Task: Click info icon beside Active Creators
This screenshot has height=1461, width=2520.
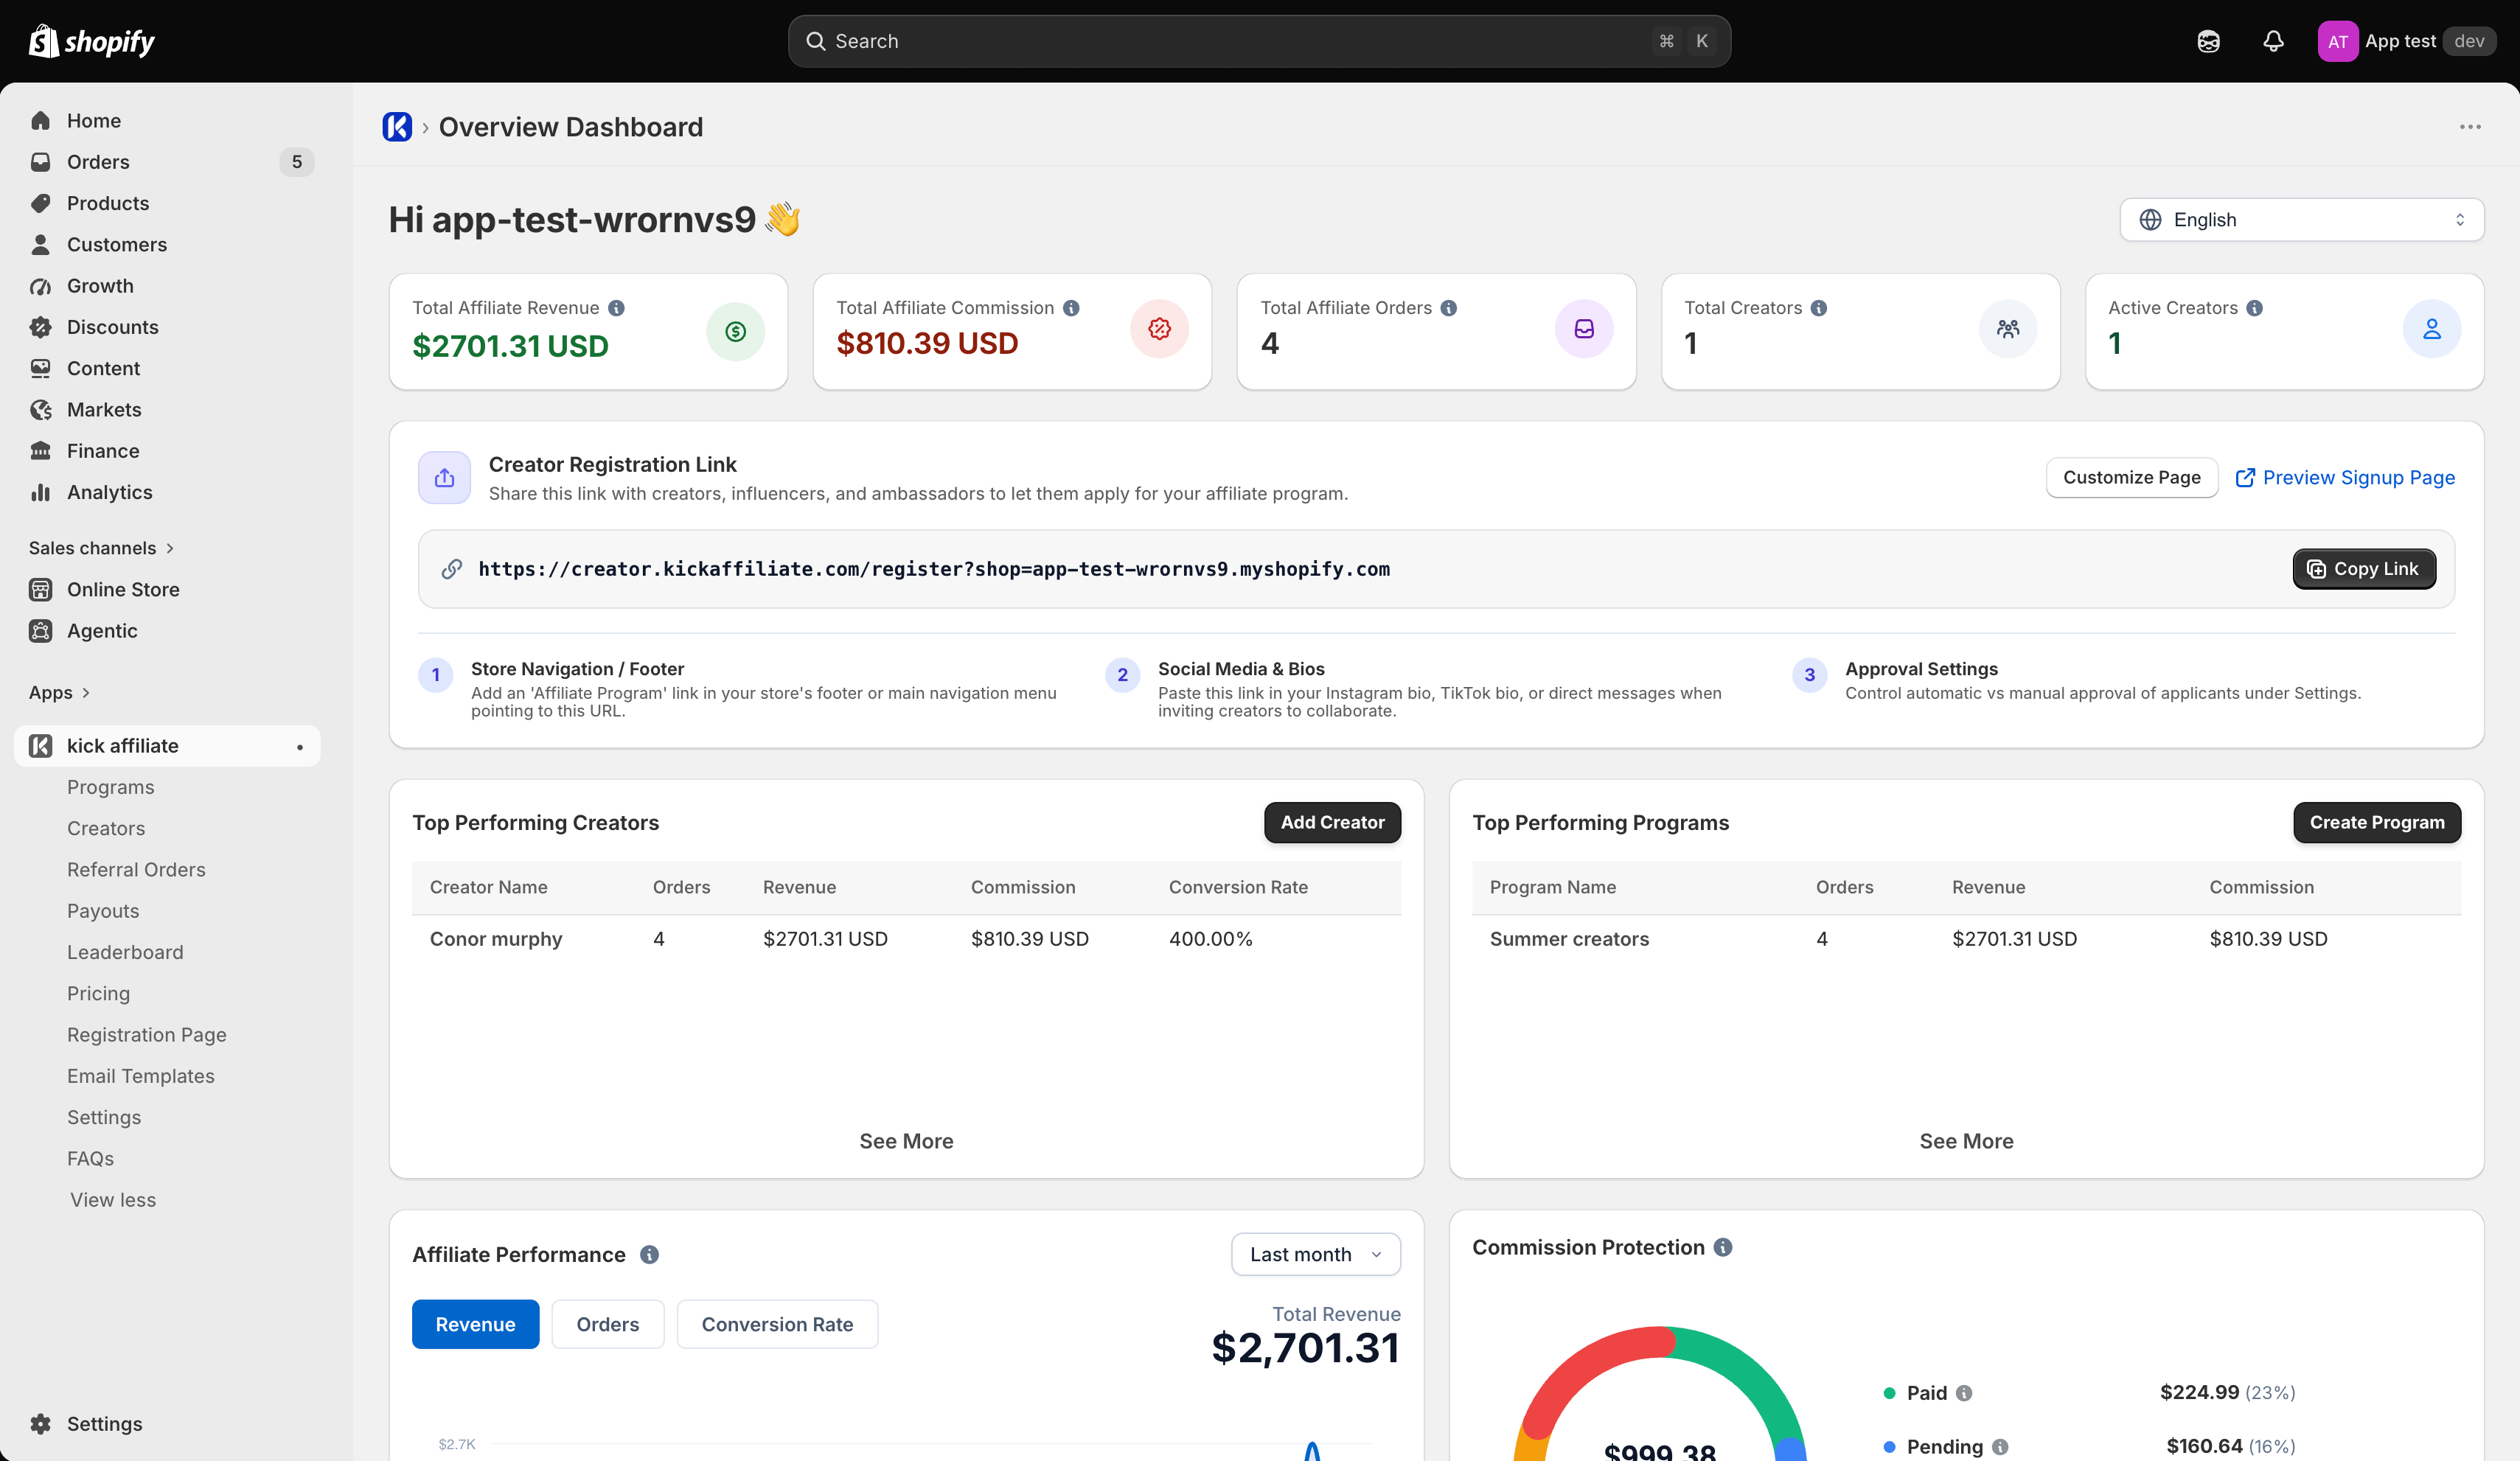Action: tap(2254, 308)
